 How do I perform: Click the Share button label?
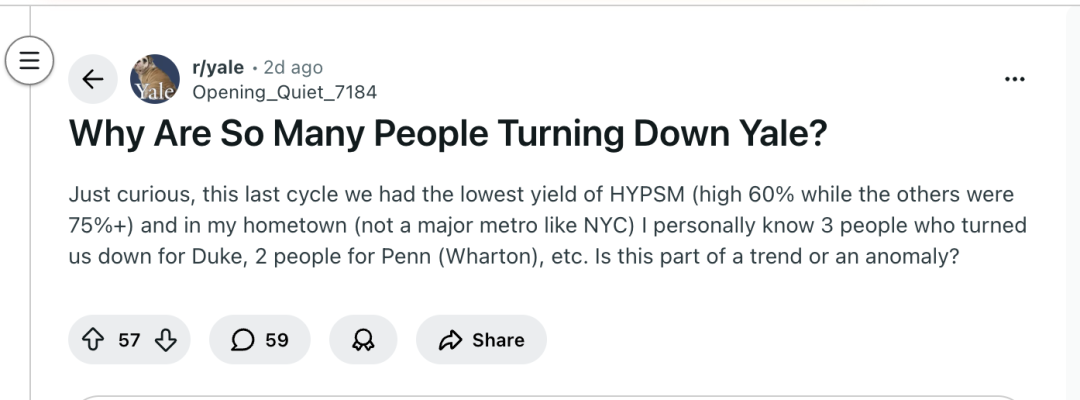click(x=498, y=340)
